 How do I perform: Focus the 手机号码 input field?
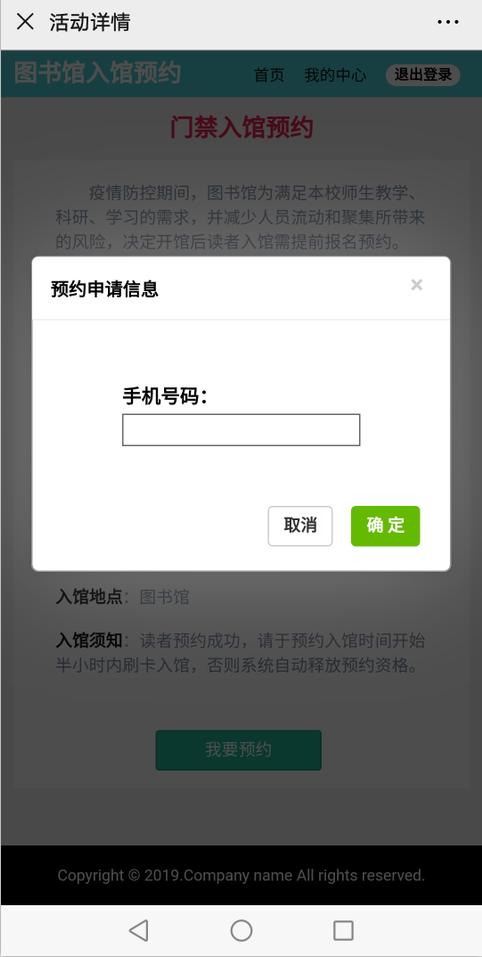pos(241,430)
